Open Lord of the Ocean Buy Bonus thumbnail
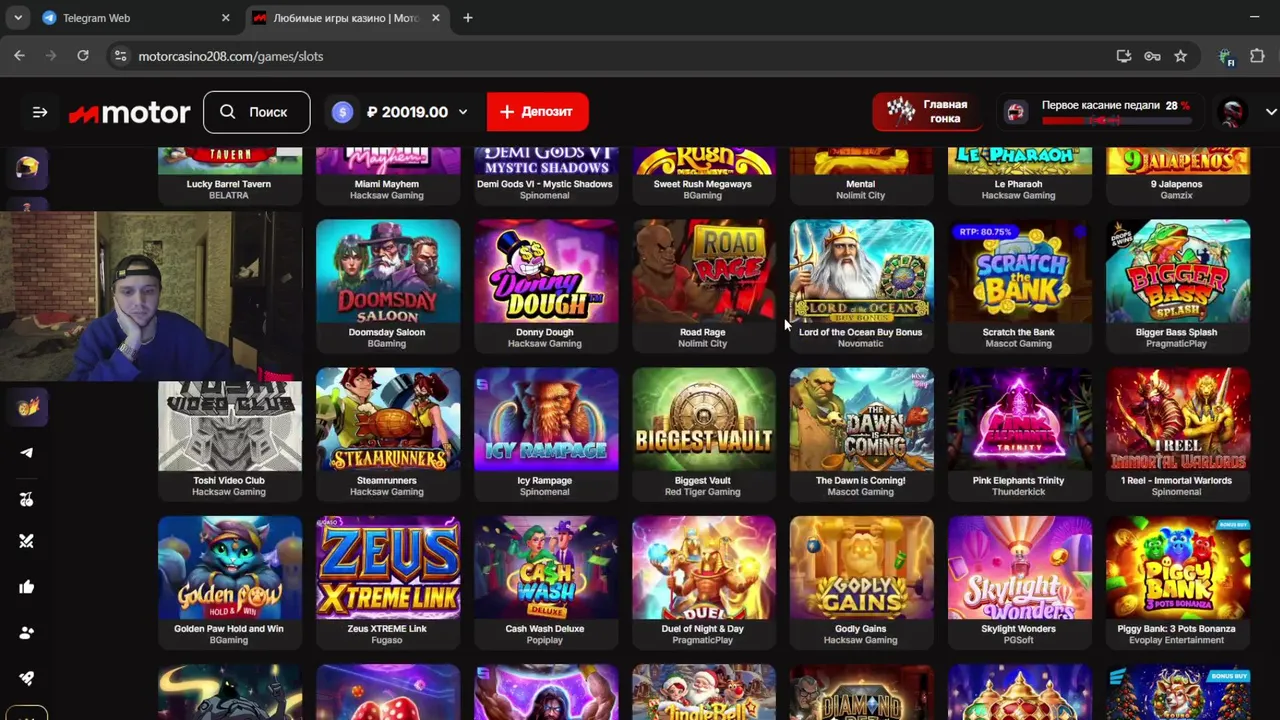Viewport: 1280px width, 720px height. coord(862,272)
